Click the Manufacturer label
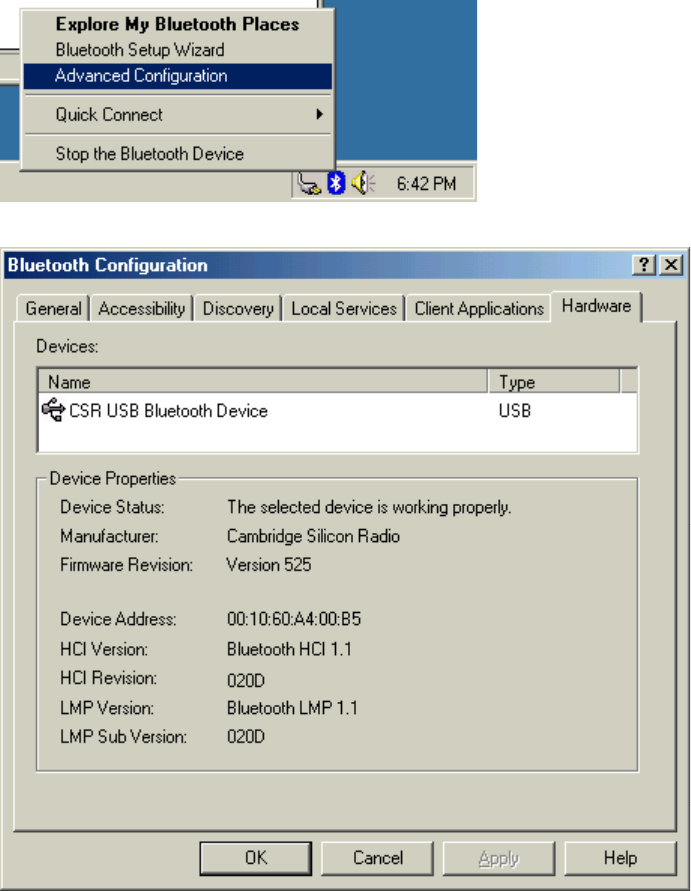691x891 pixels. 109,536
